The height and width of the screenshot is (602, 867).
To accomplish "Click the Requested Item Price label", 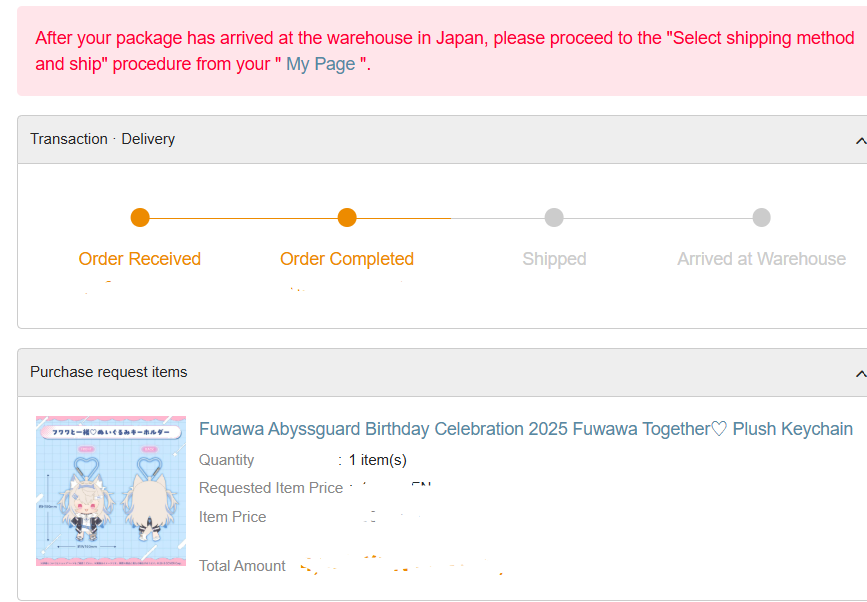I will click(271, 488).
